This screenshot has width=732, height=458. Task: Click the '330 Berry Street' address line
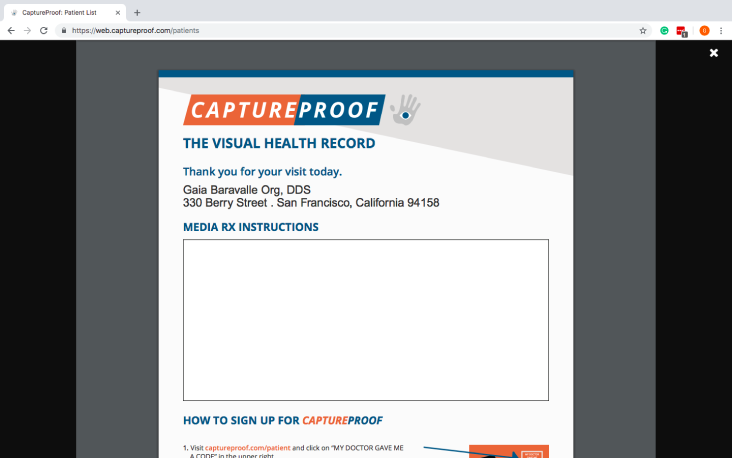point(311,203)
